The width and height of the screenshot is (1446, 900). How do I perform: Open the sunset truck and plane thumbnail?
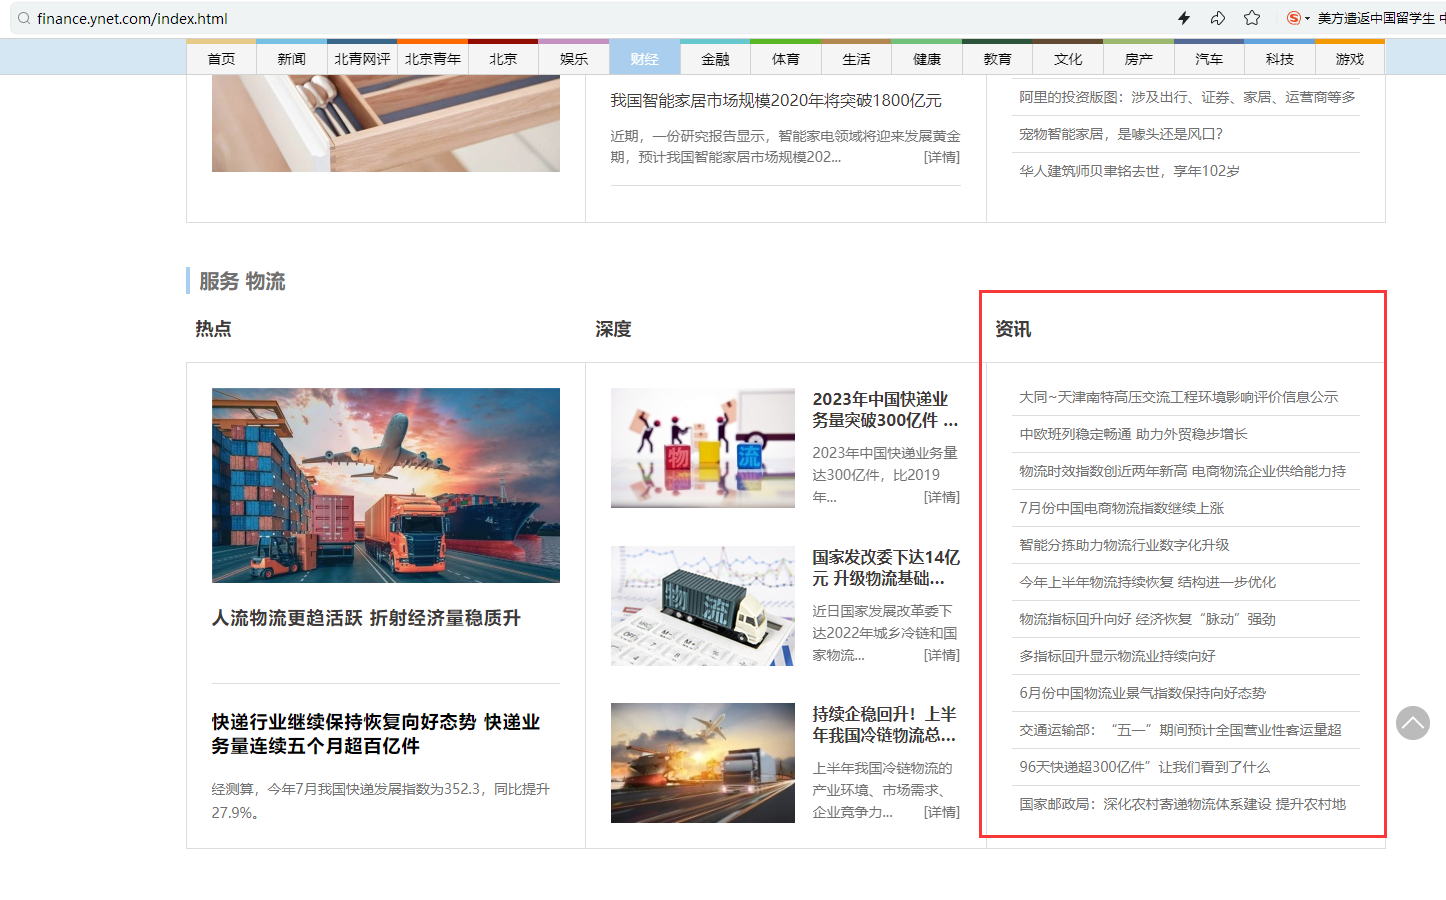[x=703, y=763]
